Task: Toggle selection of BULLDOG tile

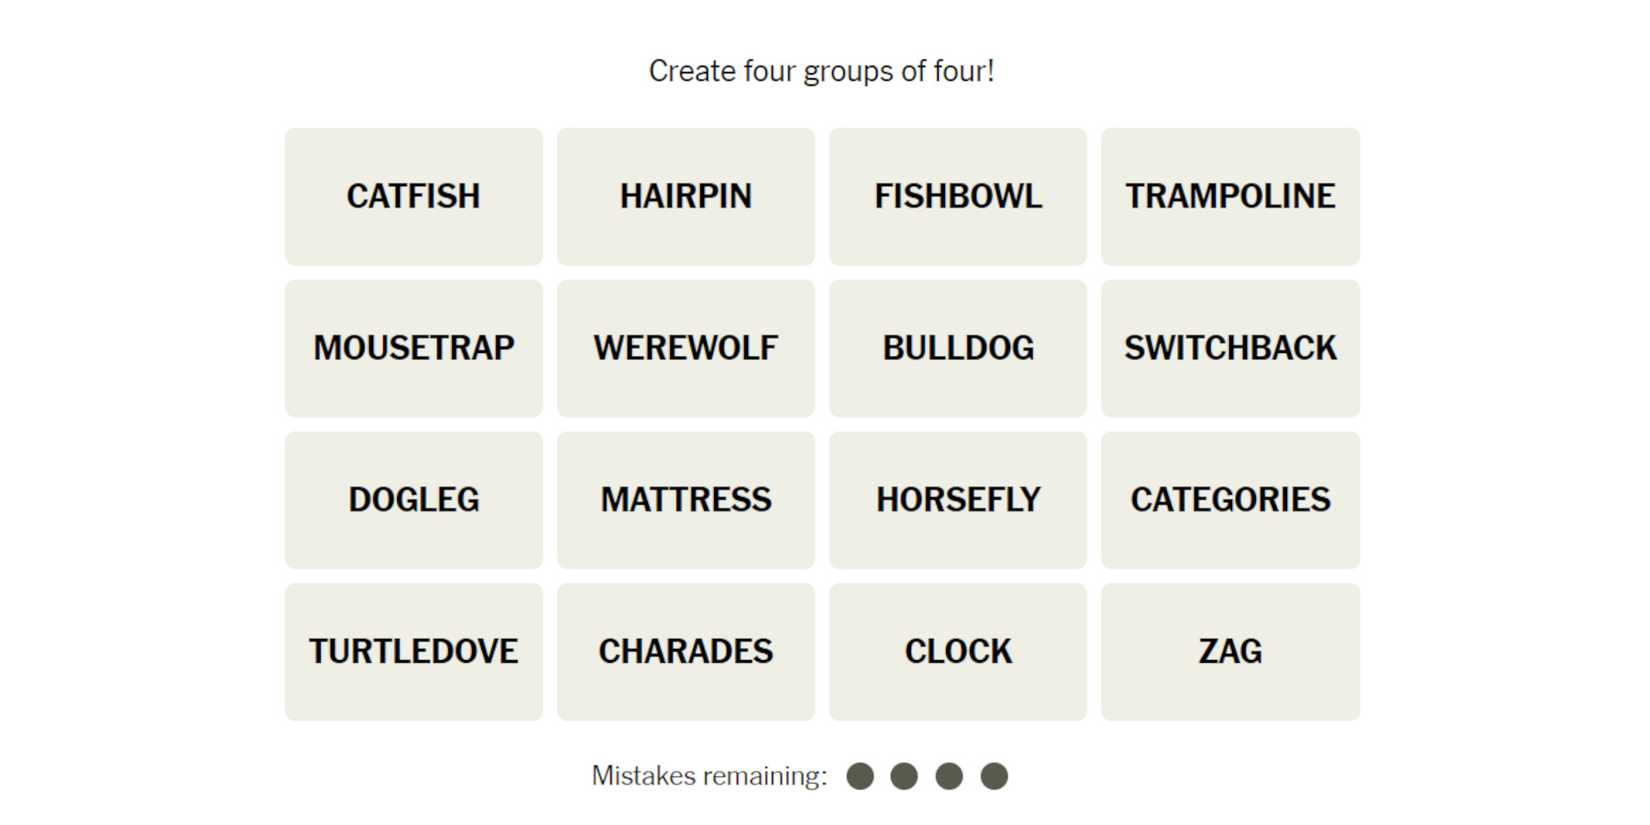Action: click(957, 348)
